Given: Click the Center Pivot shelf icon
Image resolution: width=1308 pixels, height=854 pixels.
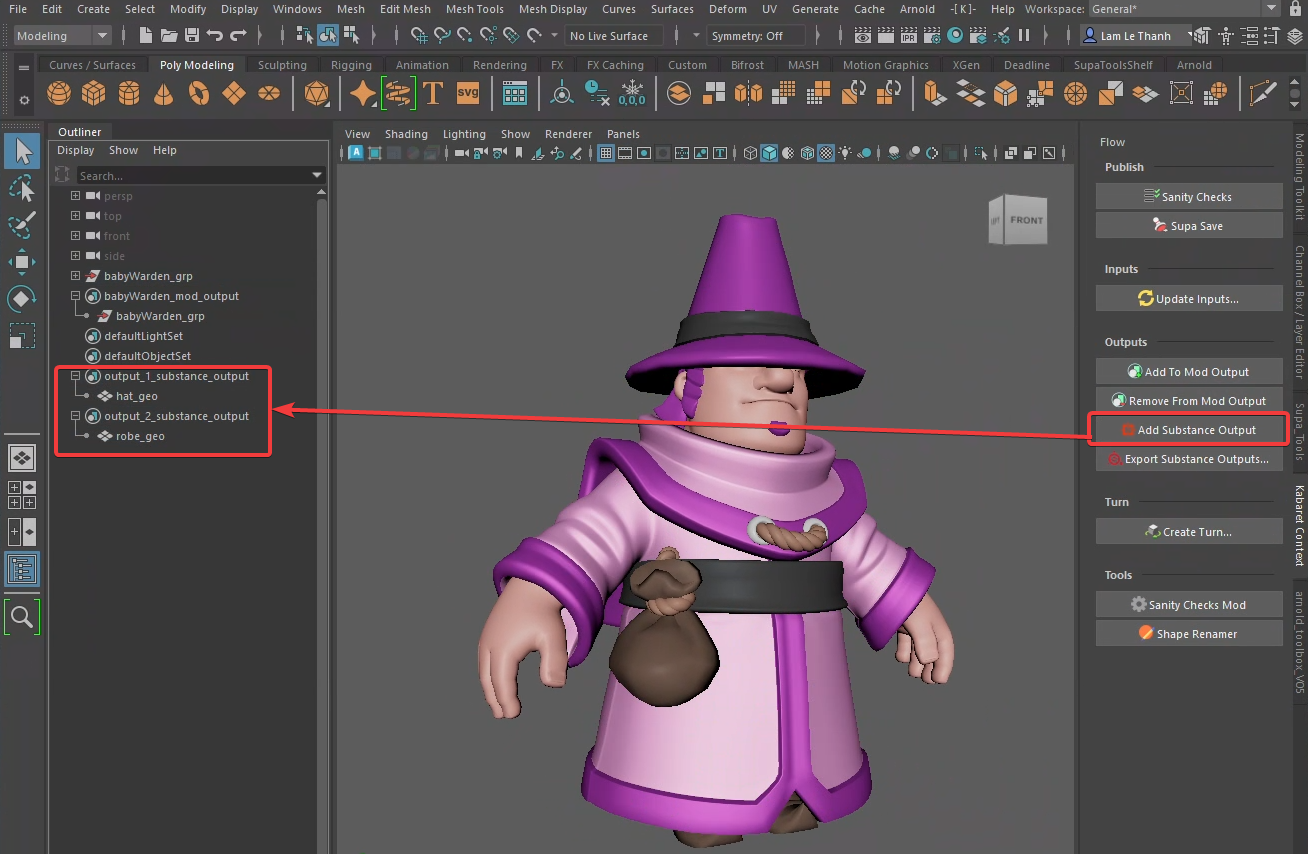Looking at the screenshot, I should click(563, 94).
